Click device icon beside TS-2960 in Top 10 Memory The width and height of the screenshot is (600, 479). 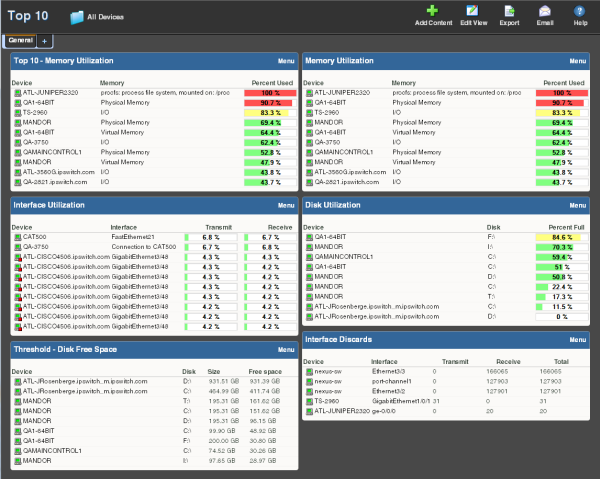[18, 113]
